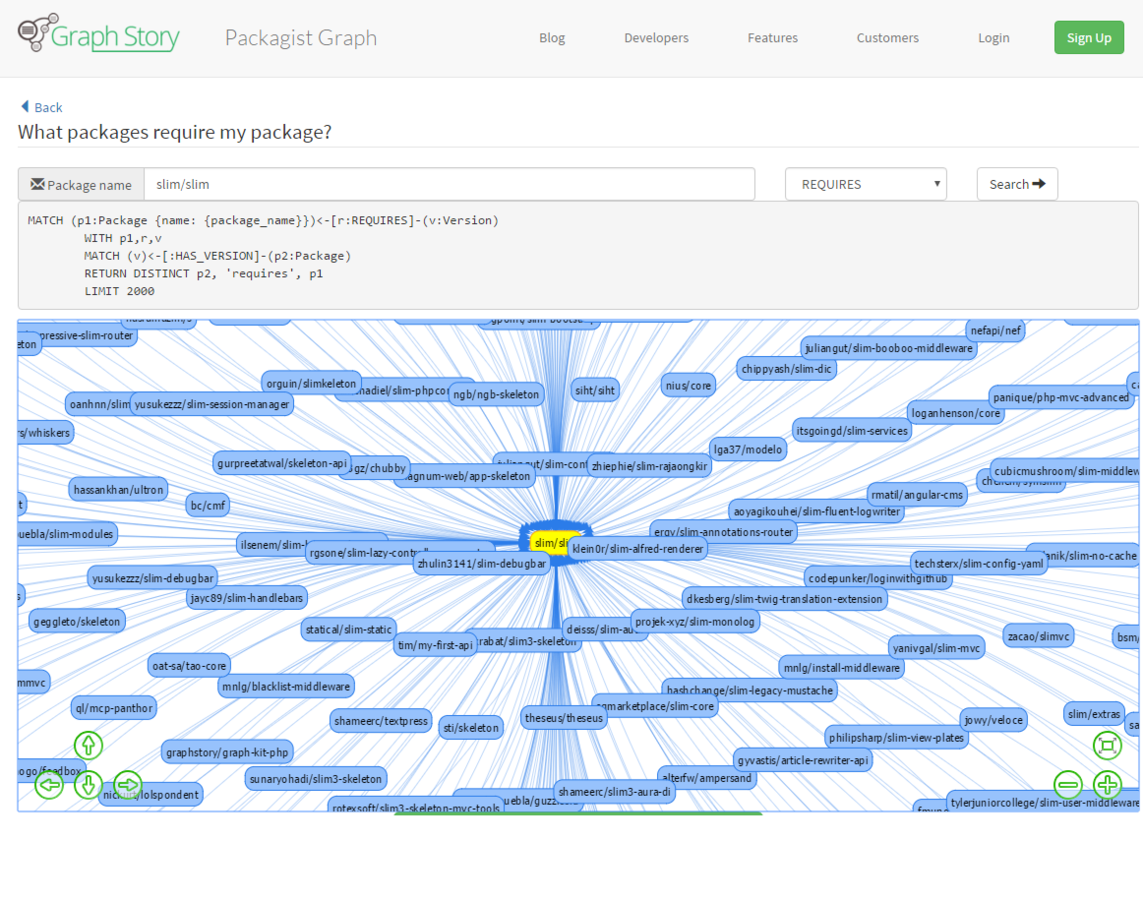1143x900 pixels.
Task: Zoom in the graph with plus icon
Action: [x=1107, y=785]
